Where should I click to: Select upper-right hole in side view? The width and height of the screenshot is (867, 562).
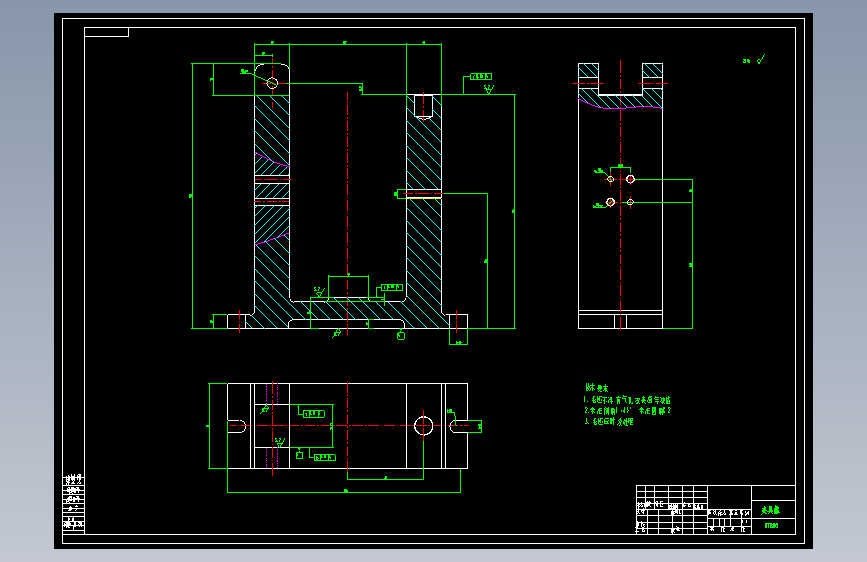pos(630,179)
